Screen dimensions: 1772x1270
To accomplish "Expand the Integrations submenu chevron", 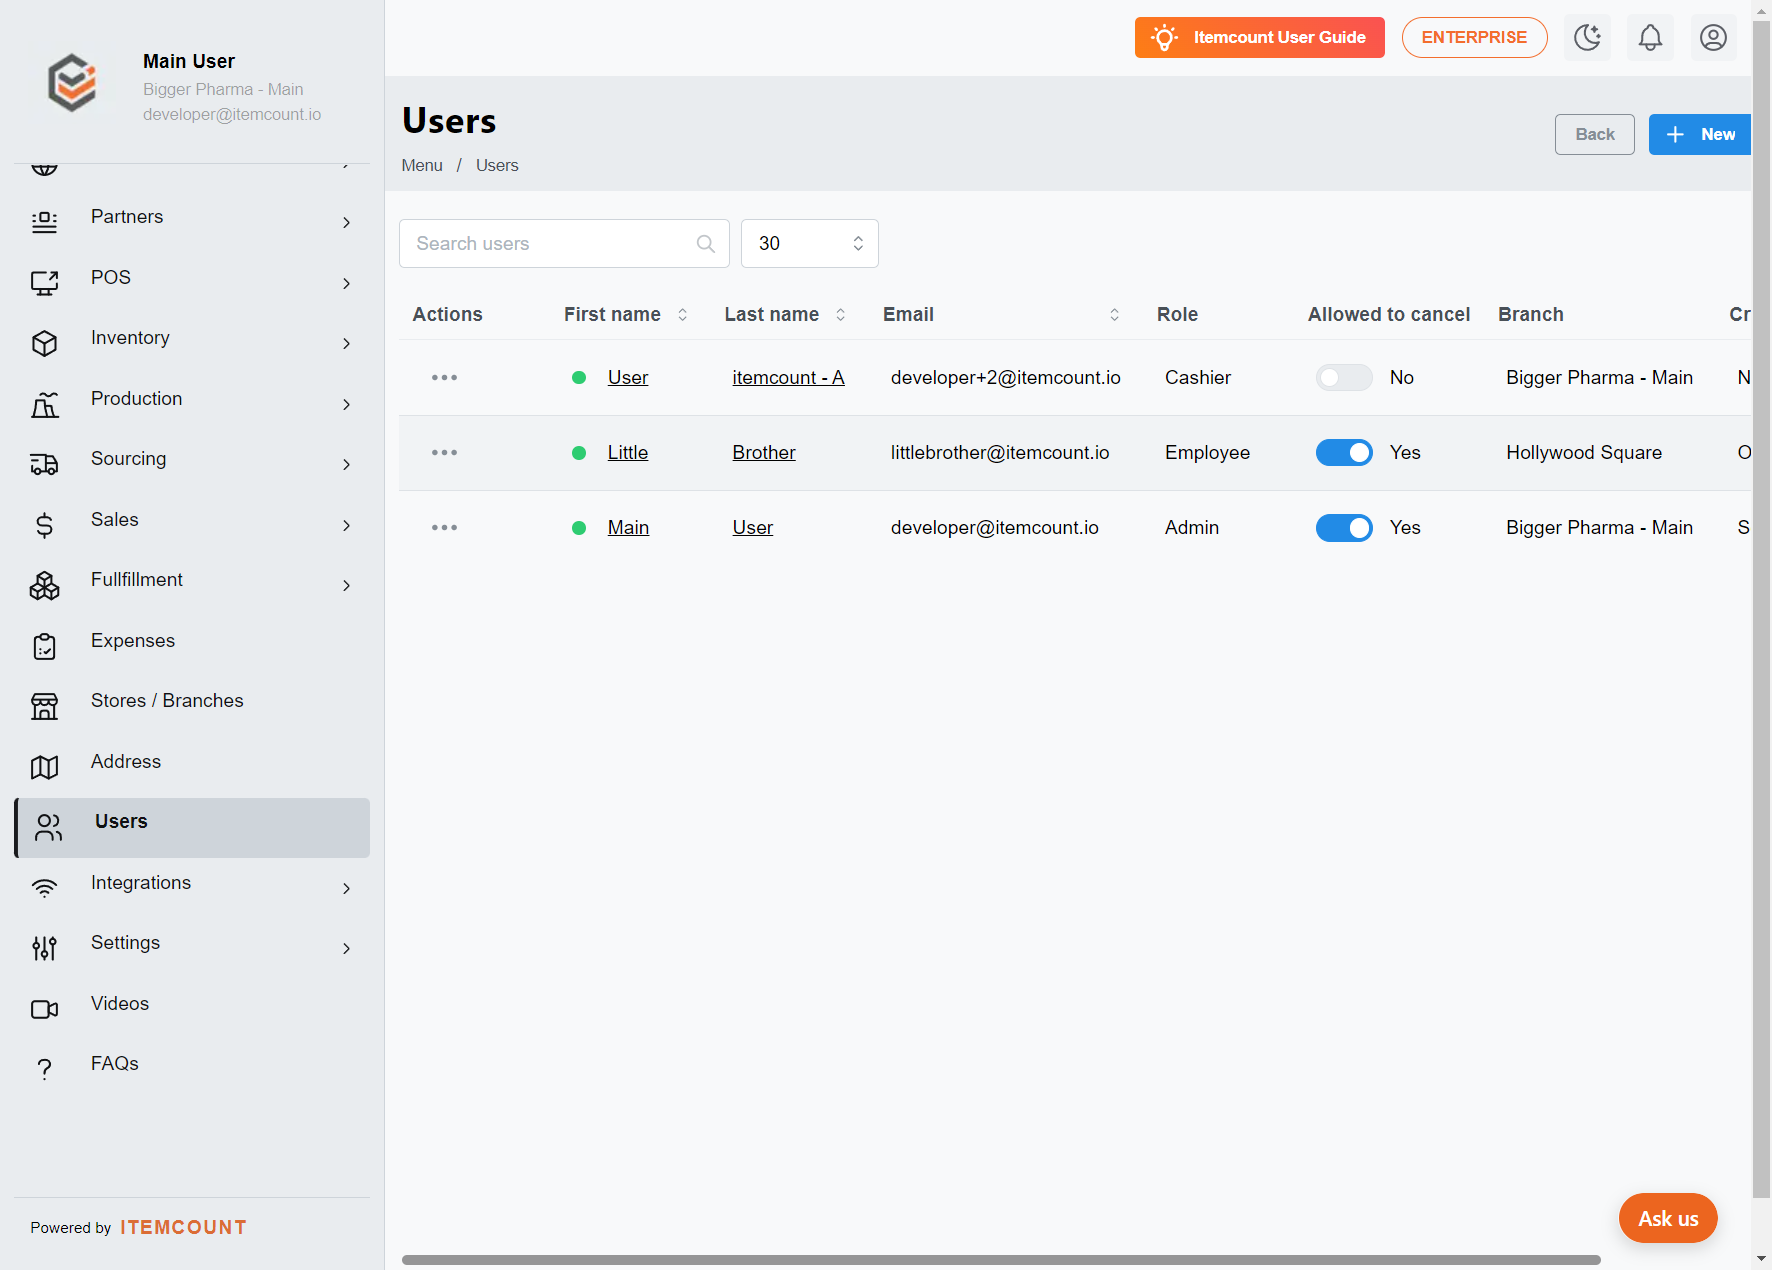I will pos(347,888).
